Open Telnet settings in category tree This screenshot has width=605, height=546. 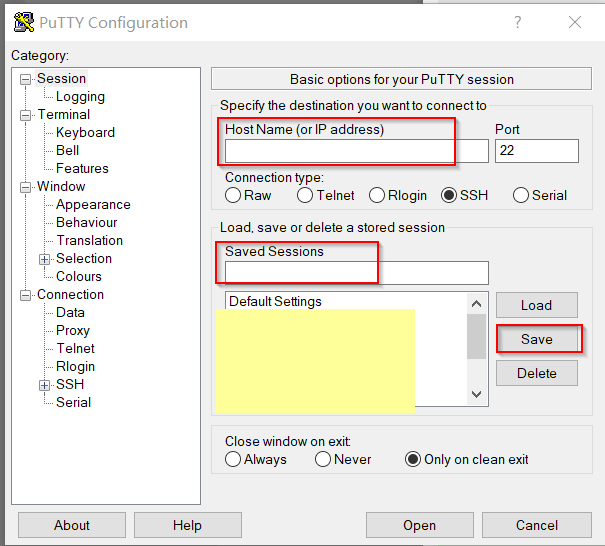pos(76,348)
